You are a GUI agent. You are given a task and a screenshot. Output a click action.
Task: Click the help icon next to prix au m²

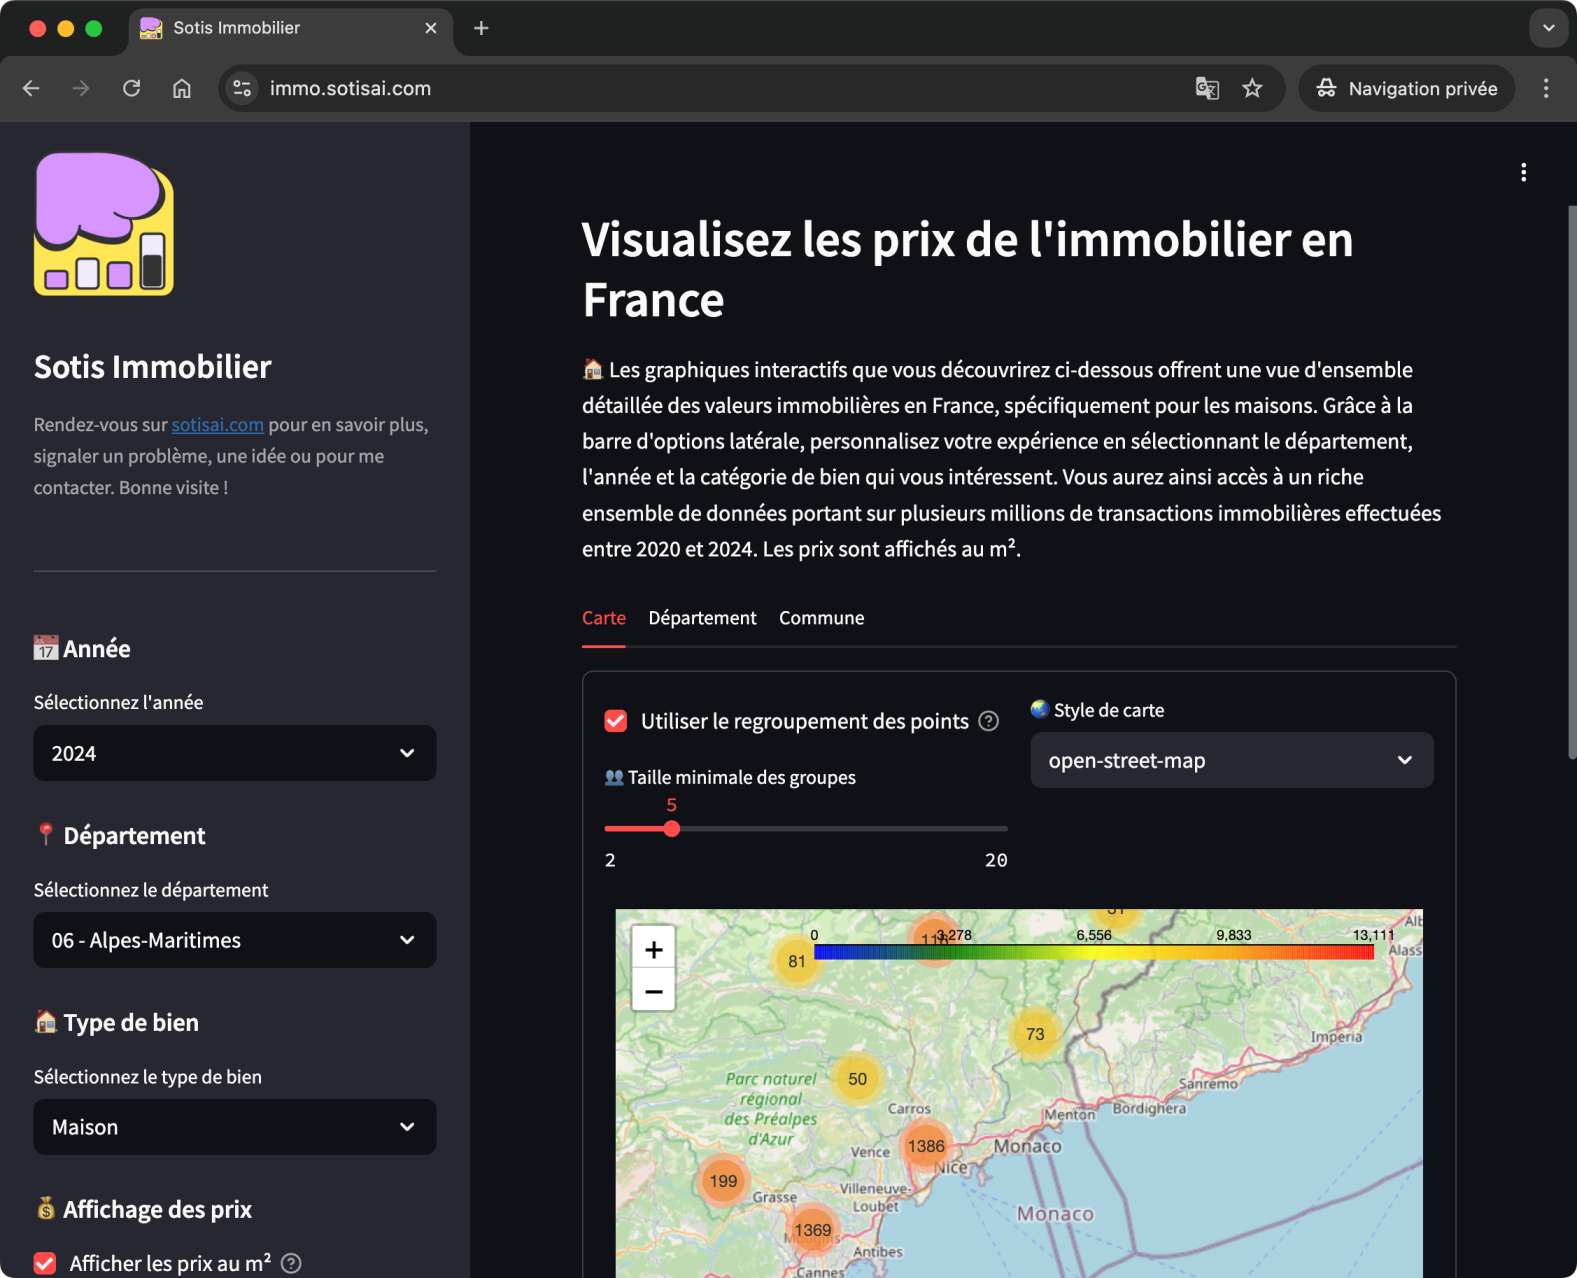point(291,1263)
